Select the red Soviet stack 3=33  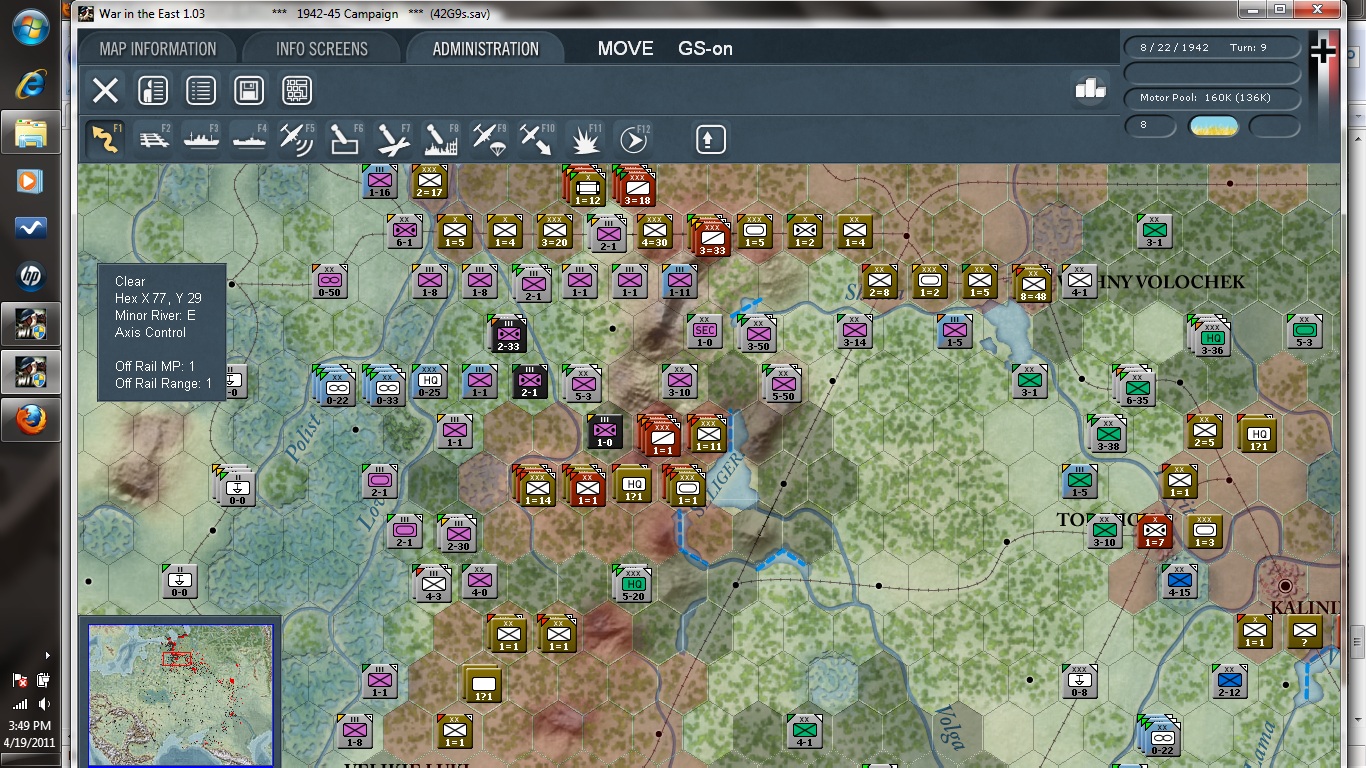(710, 235)
